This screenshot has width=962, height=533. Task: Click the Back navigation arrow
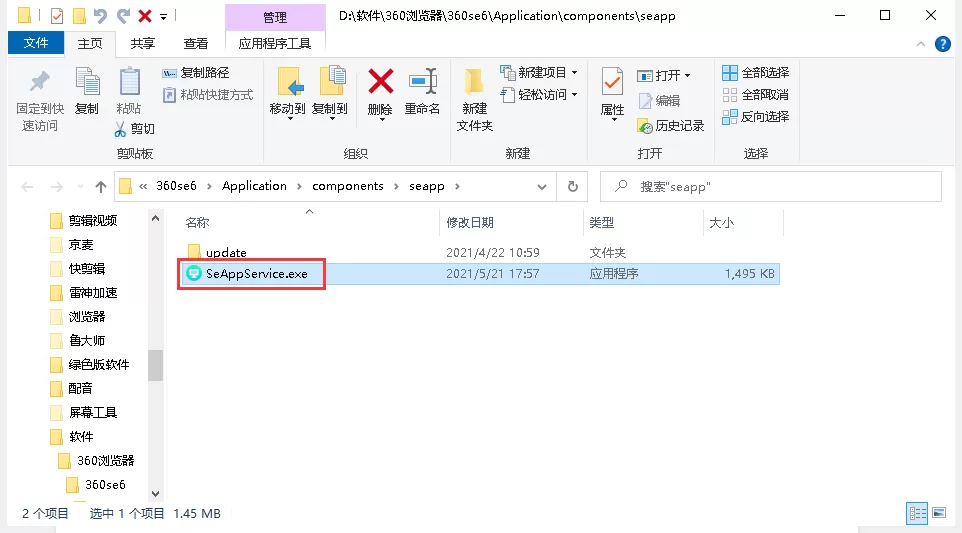point(27,186)
